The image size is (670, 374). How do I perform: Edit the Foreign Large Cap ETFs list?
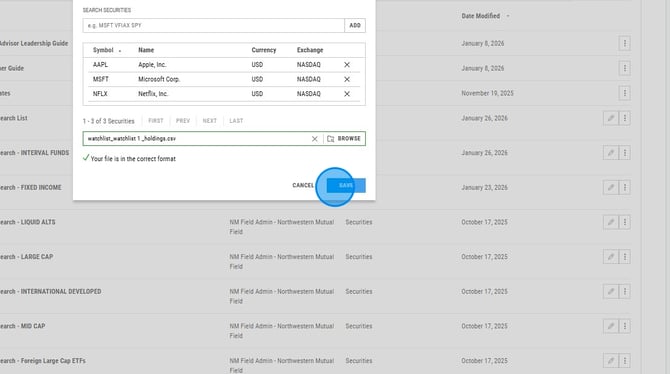pos(611,360)
